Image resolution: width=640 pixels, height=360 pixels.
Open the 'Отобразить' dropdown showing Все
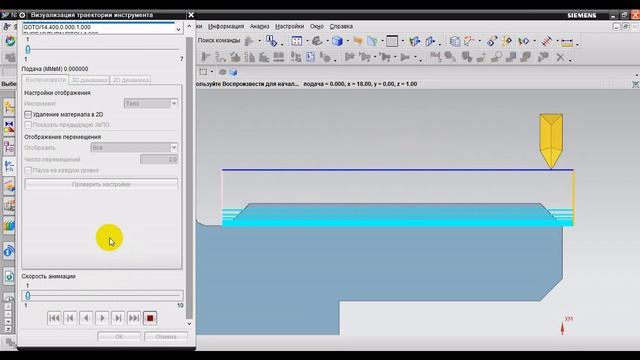click(134, 147)
